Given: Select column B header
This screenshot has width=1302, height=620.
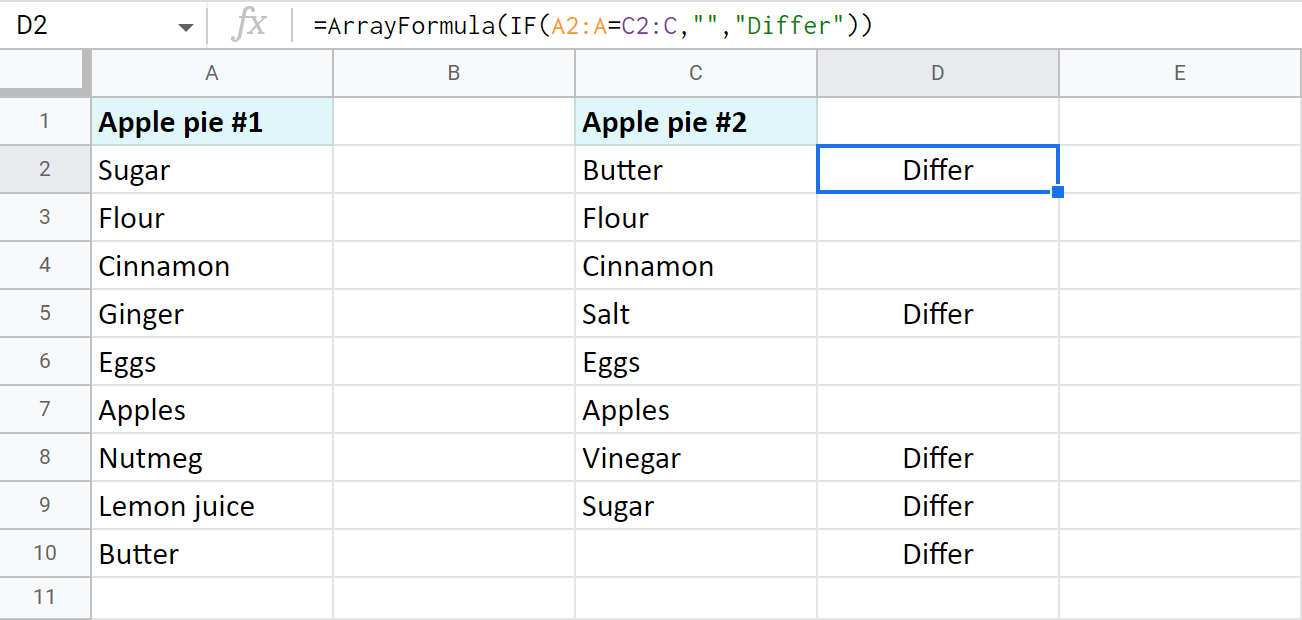Looking at the screenshot, I should click(454, 73).
